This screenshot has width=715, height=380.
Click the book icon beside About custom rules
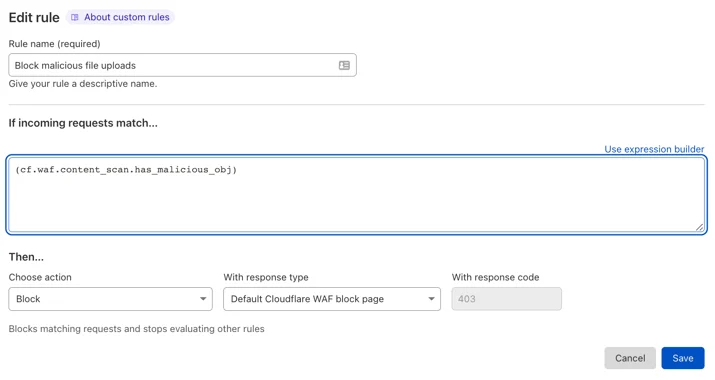[75, 17]
